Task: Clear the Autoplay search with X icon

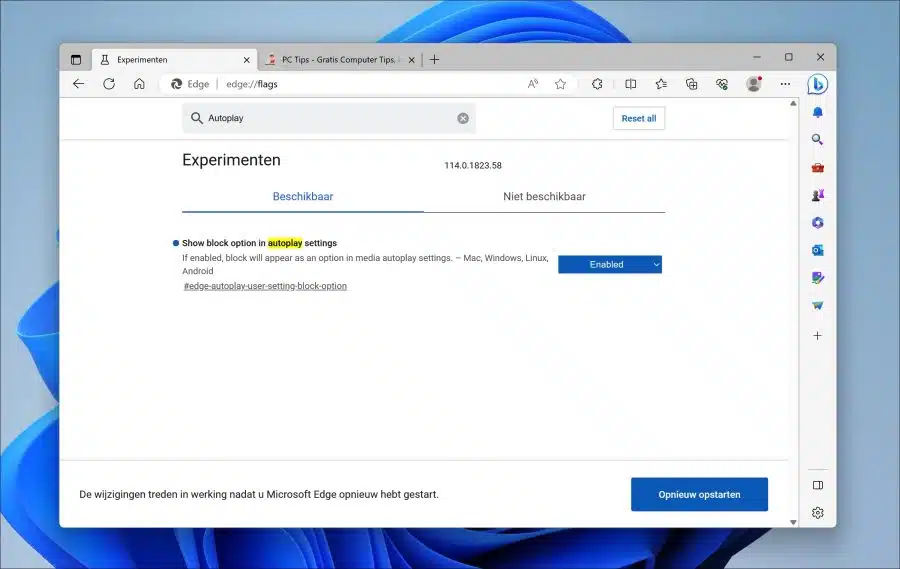Action: click(x=463, y=118)
